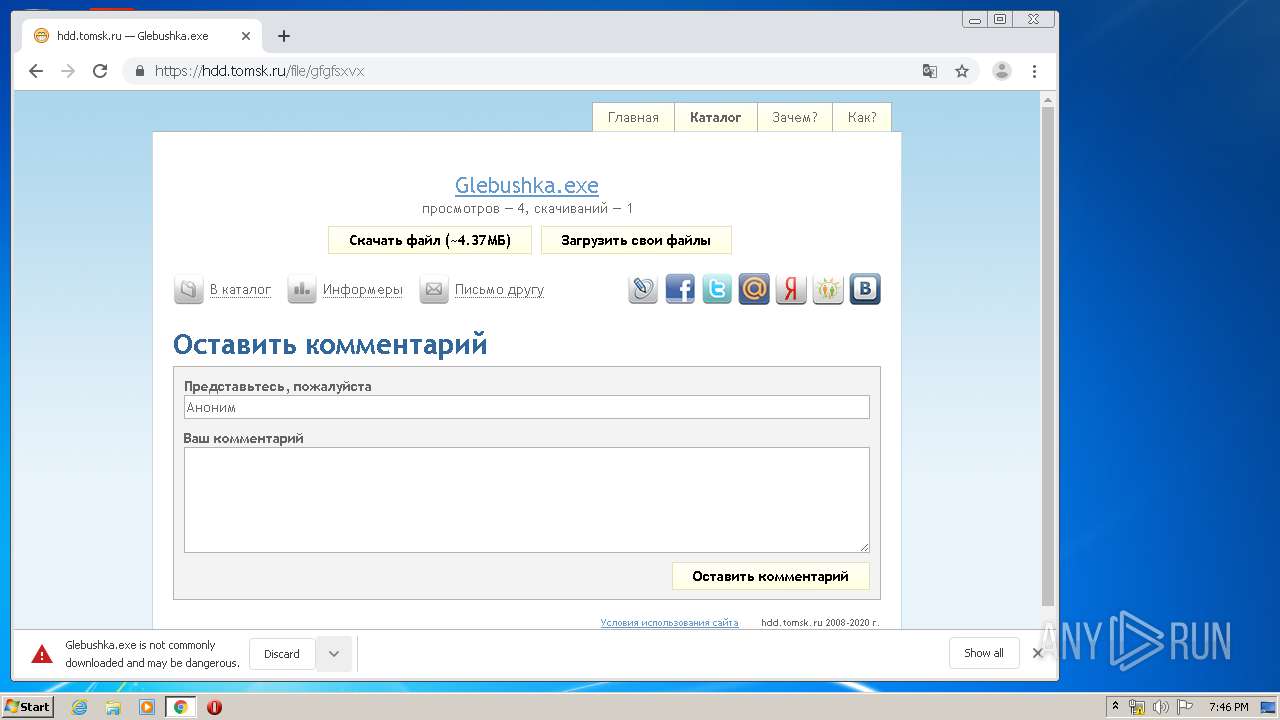Focus the 'Ваш комментарий' text area
1280x720 pixels.
click(x=527, y=500)
